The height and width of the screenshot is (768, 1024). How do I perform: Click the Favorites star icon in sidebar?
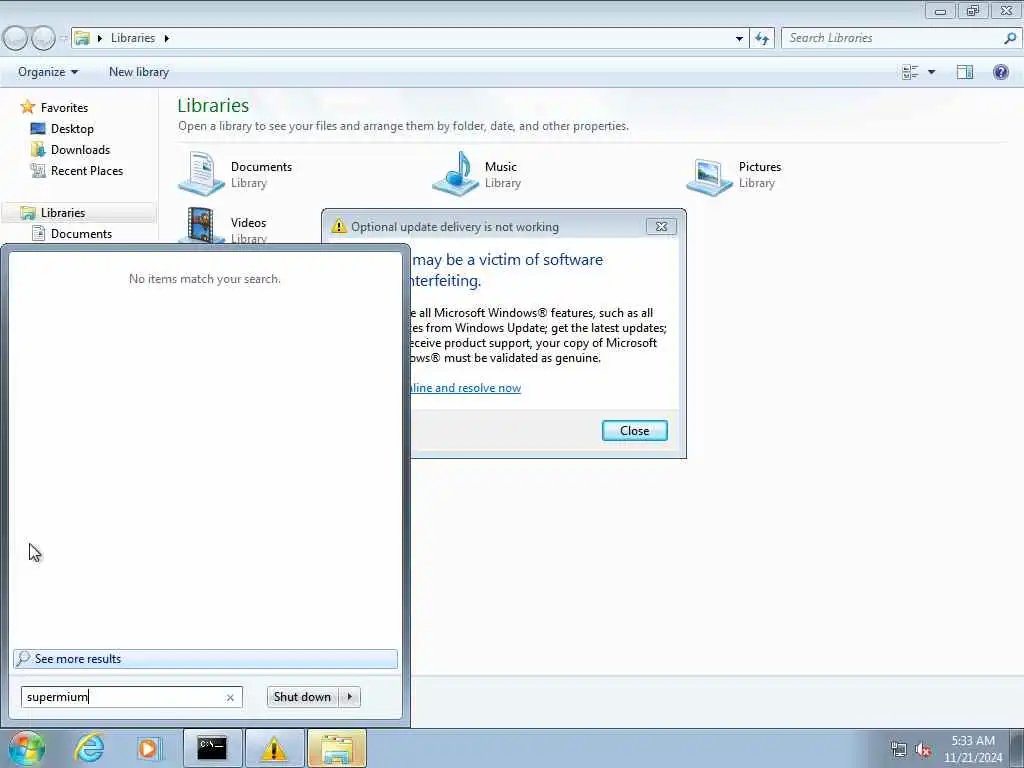27,107
